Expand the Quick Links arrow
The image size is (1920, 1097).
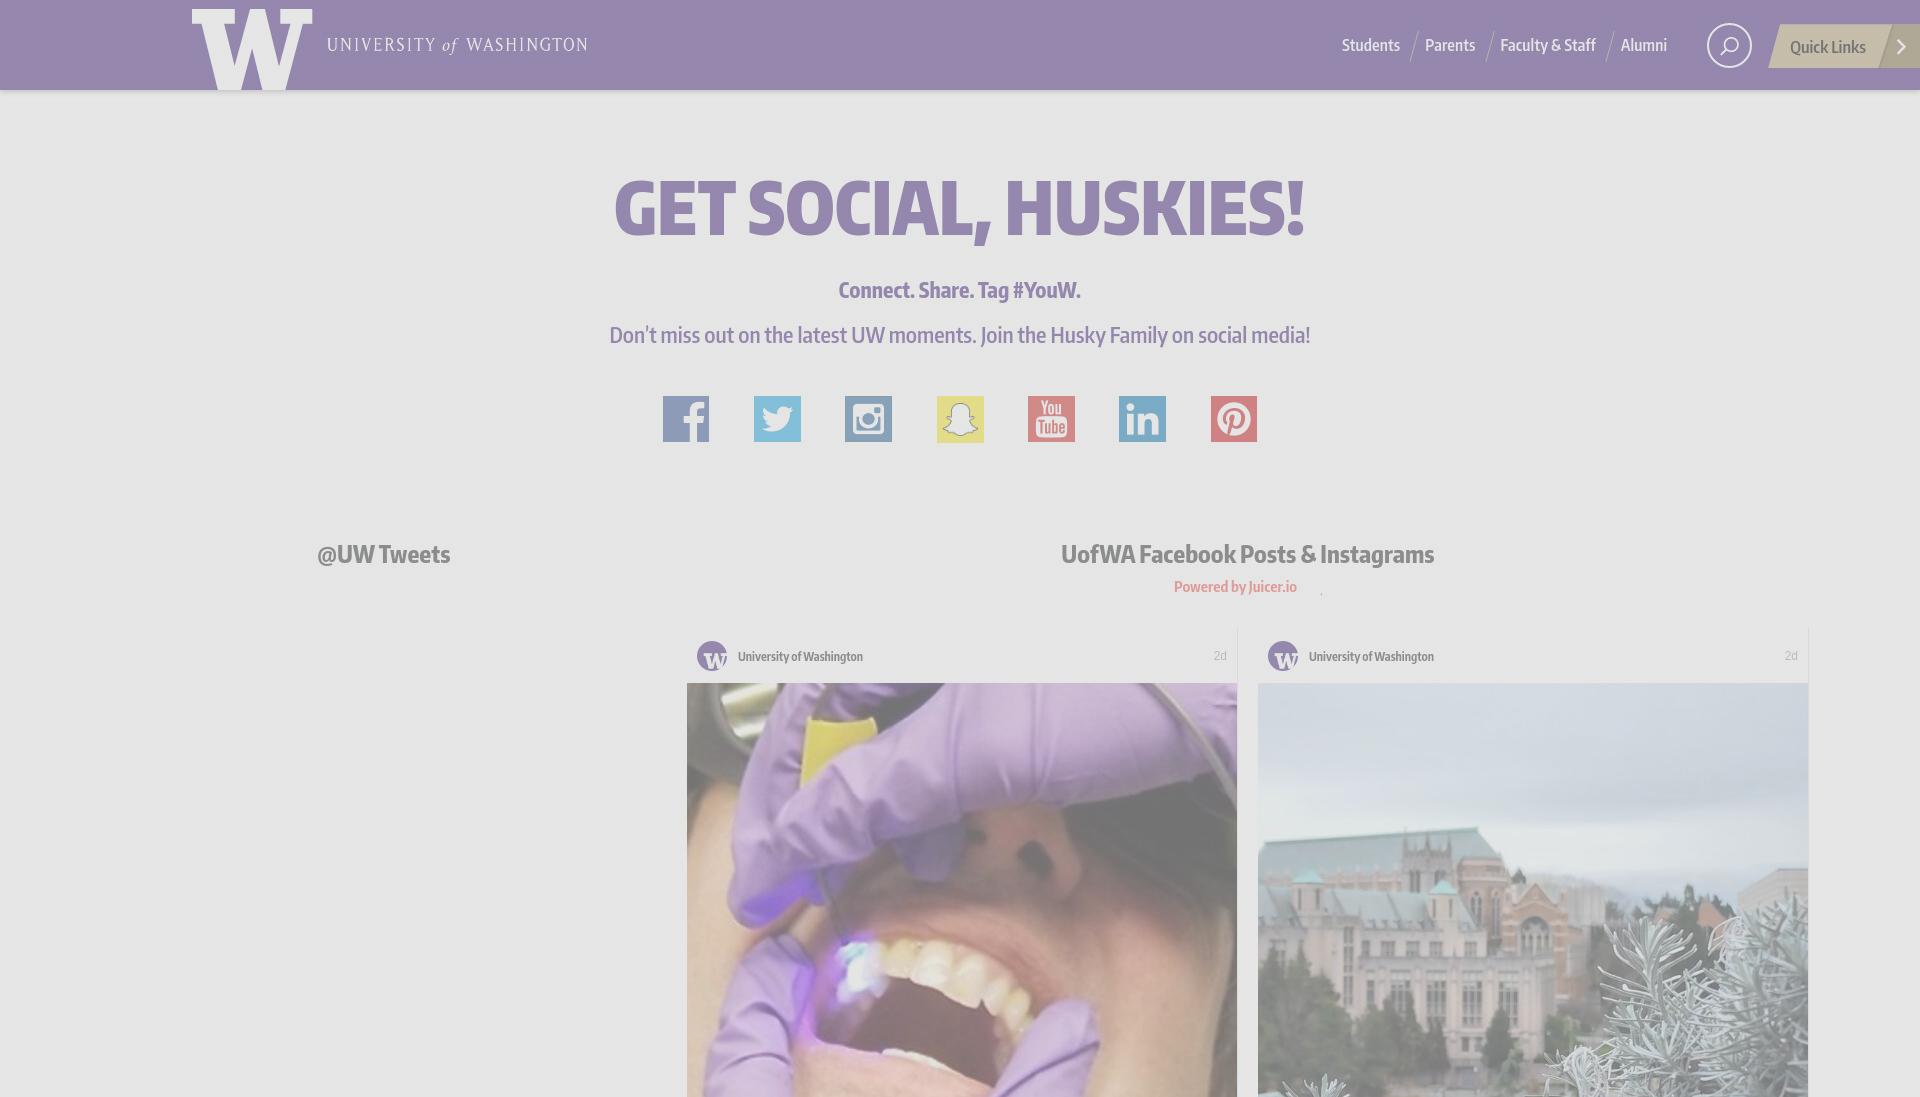click(1901, 46)
